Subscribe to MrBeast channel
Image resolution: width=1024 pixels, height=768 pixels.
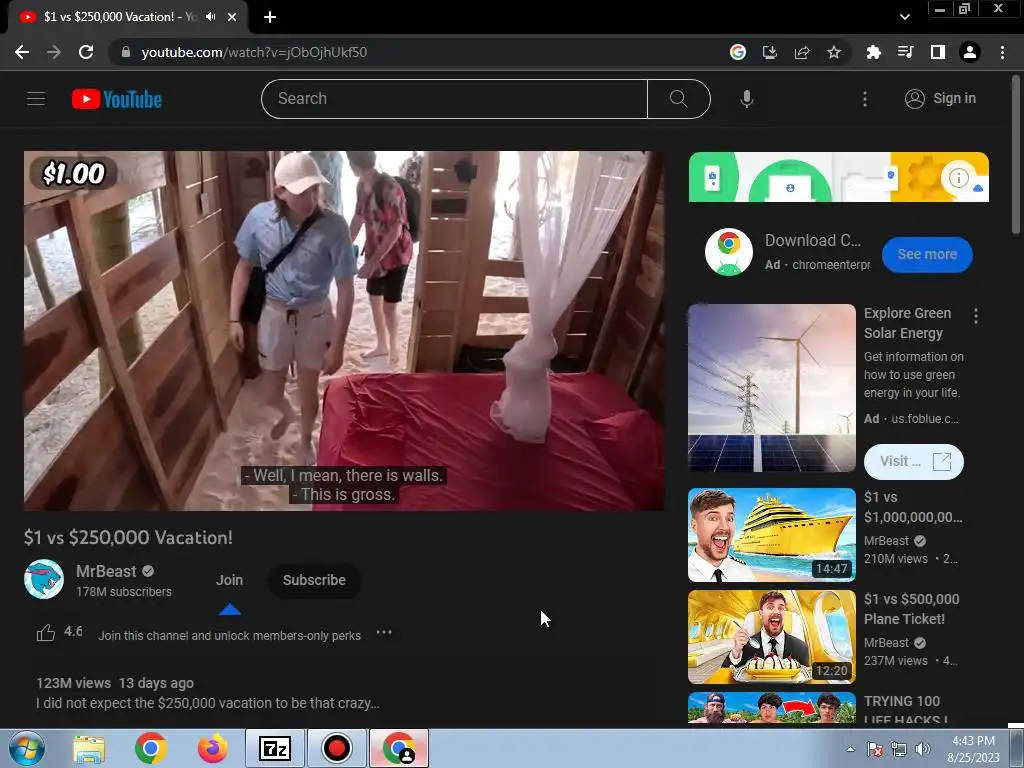[x=314, y=580]
